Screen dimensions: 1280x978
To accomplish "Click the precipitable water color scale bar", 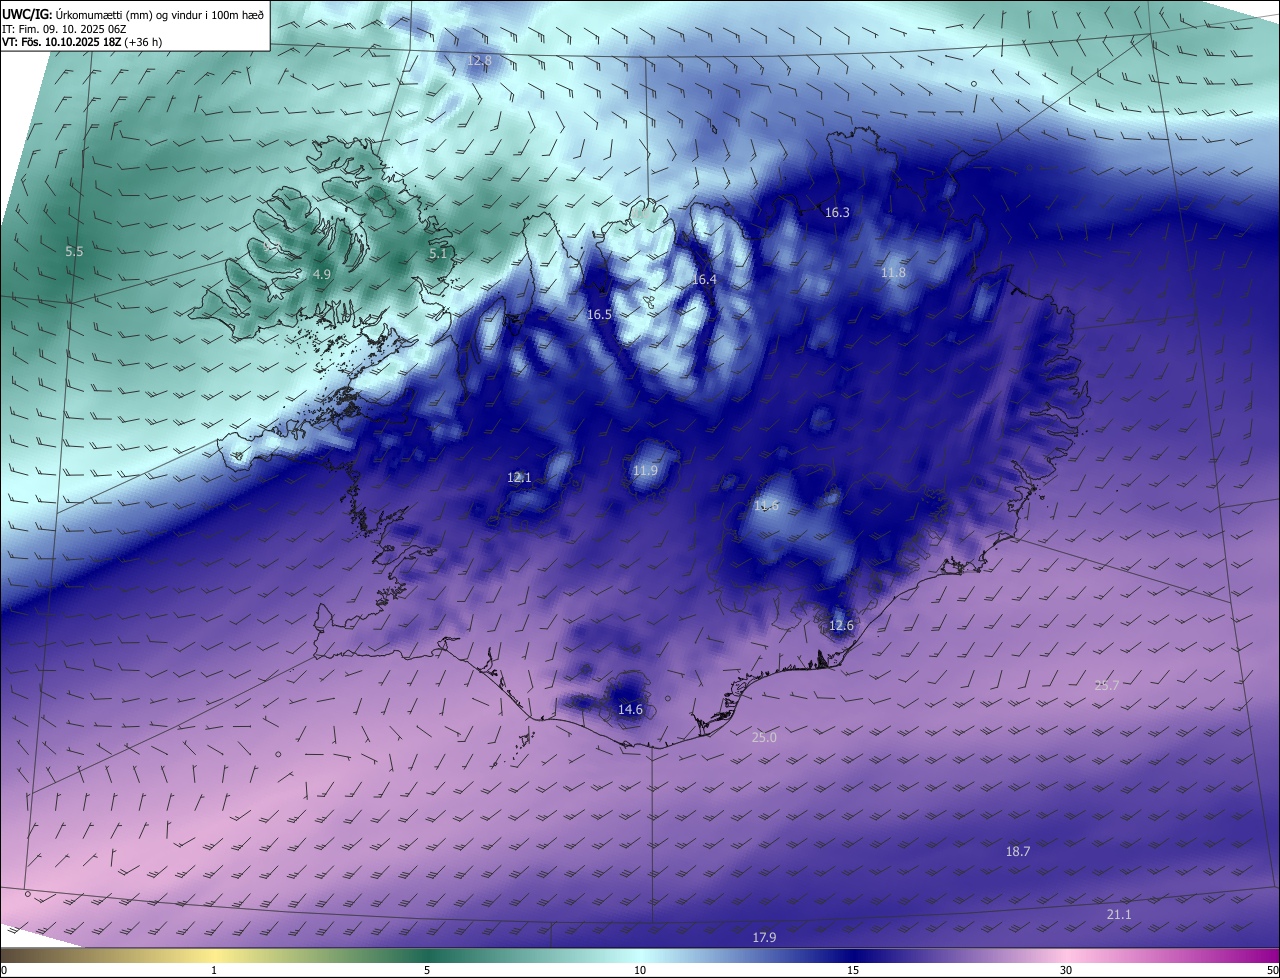I will 640,956.
